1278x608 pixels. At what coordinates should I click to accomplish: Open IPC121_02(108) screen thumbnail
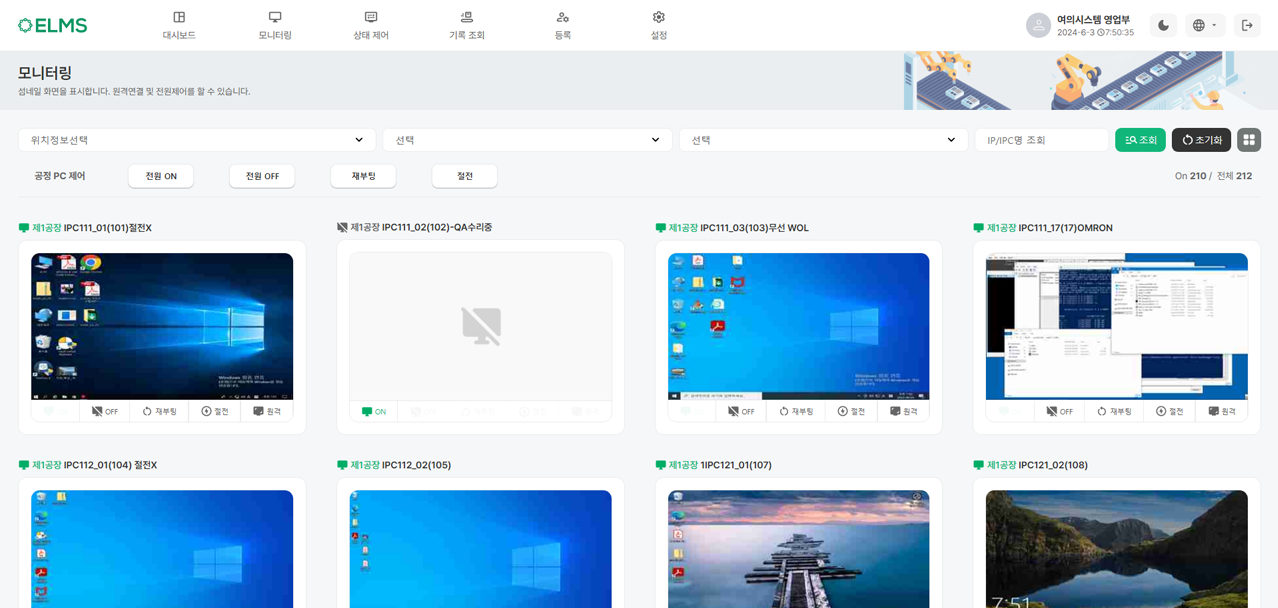point(1117,549)
